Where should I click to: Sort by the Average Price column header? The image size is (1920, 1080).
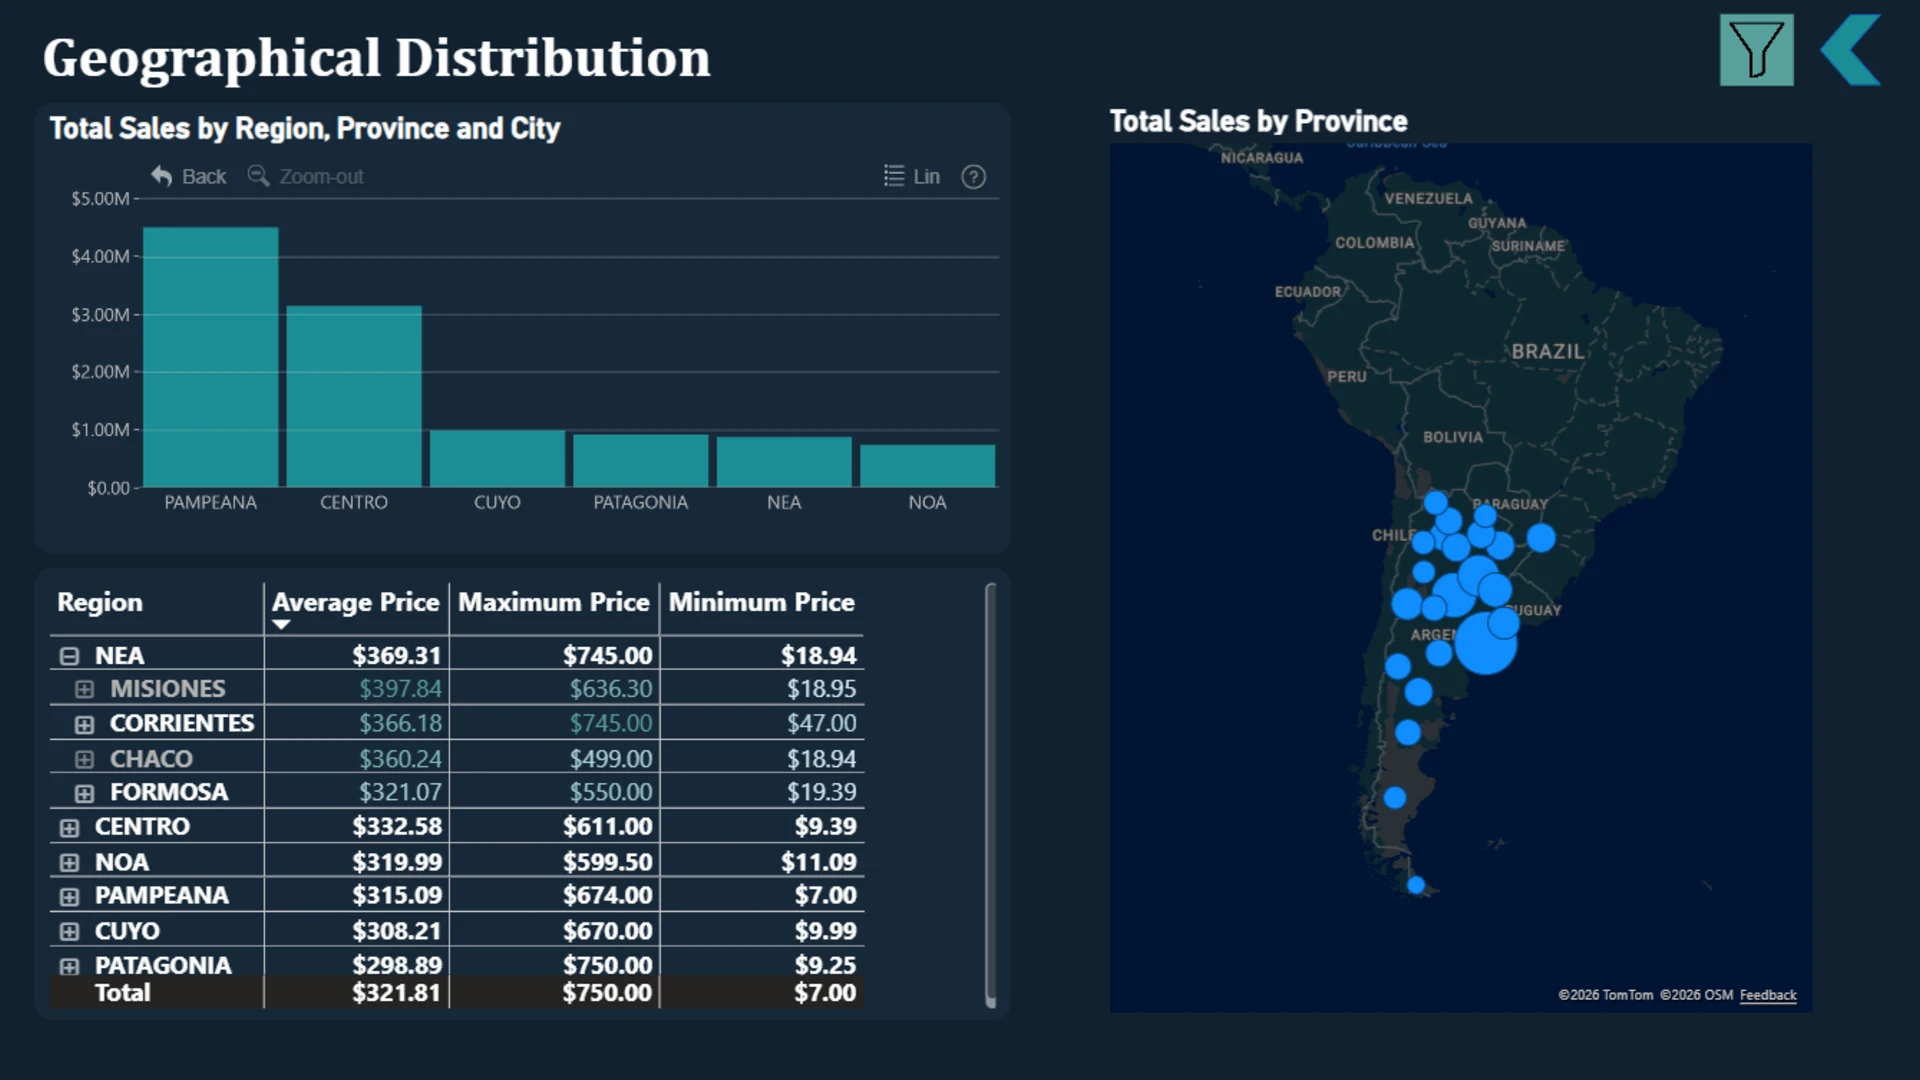point(355,602)
